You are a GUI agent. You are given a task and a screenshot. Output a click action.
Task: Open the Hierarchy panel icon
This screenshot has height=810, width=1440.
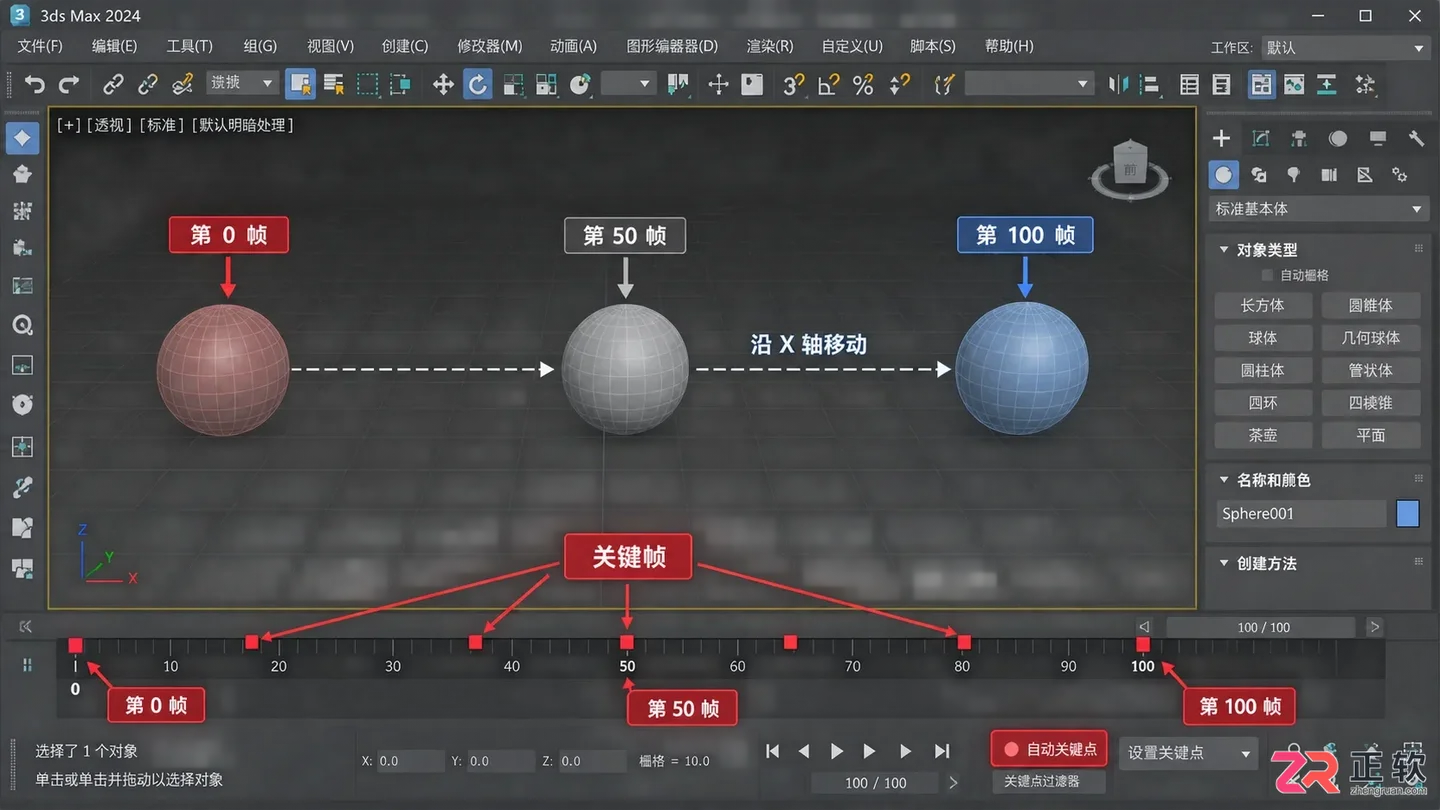(1299, 138)
